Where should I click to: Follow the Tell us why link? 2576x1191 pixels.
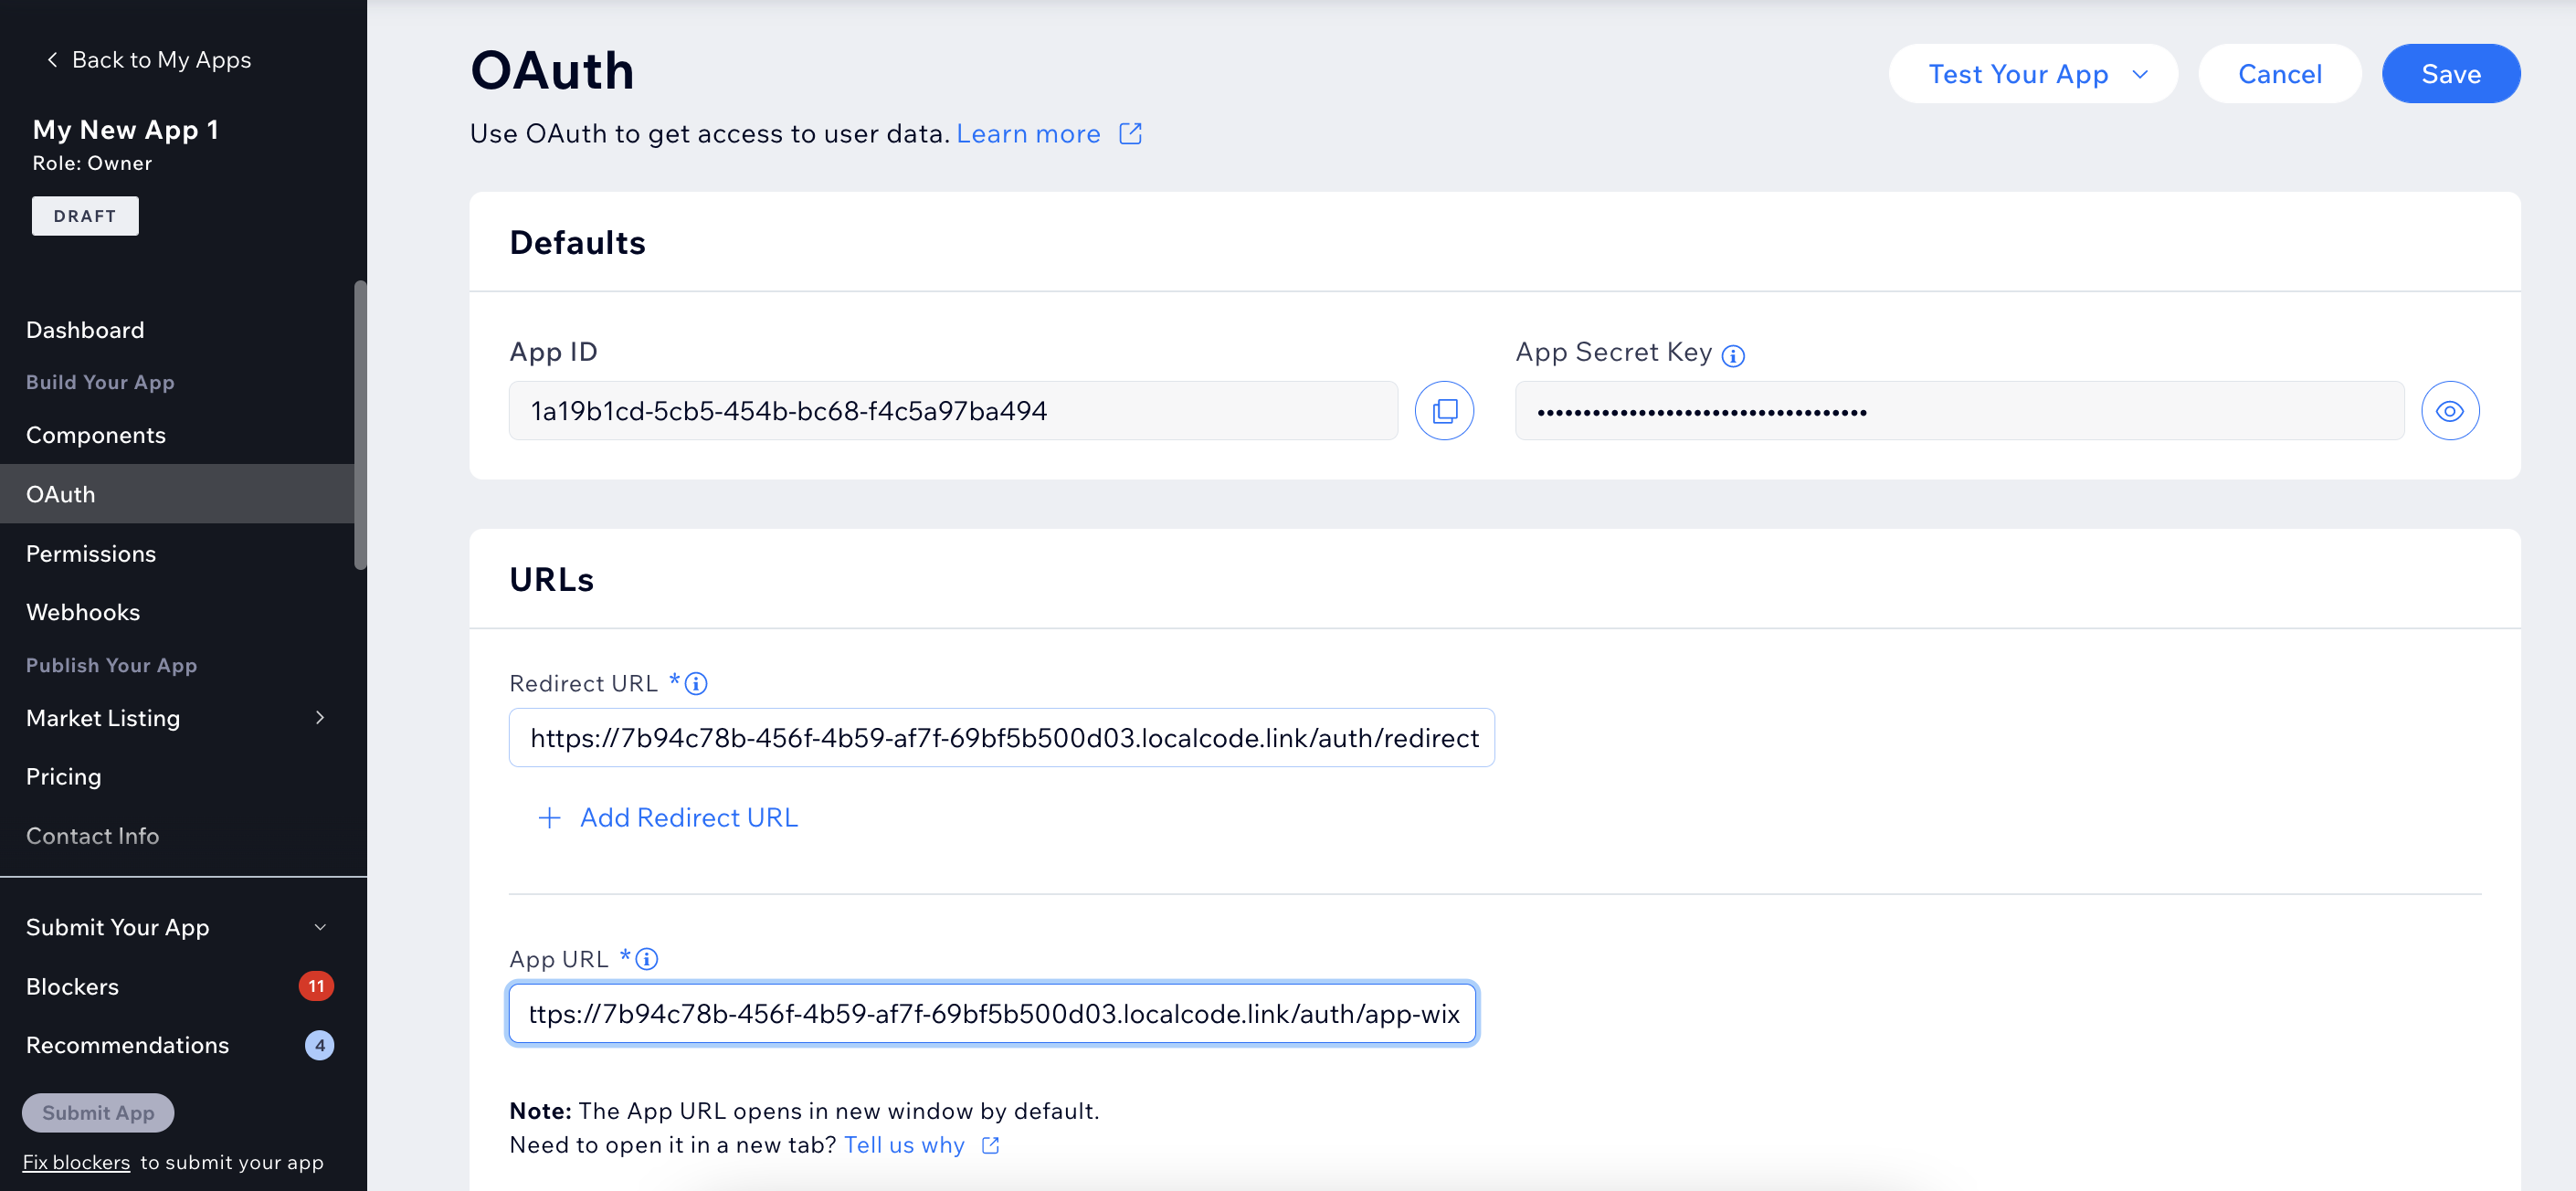click(x=904, y=1145)
